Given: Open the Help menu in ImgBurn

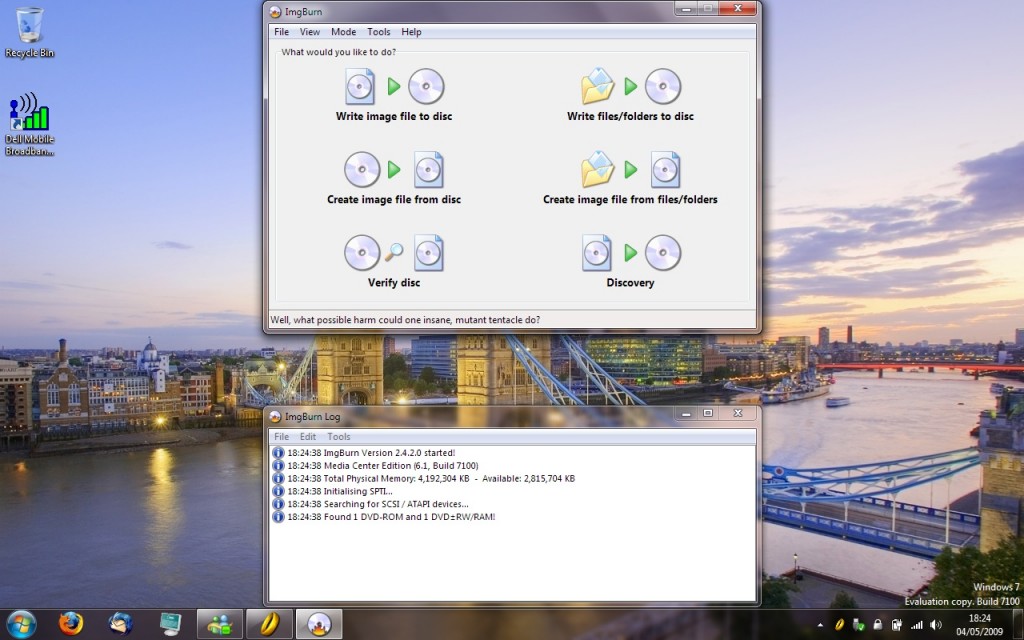Looking at the screenshot, I should click(411, 32).
